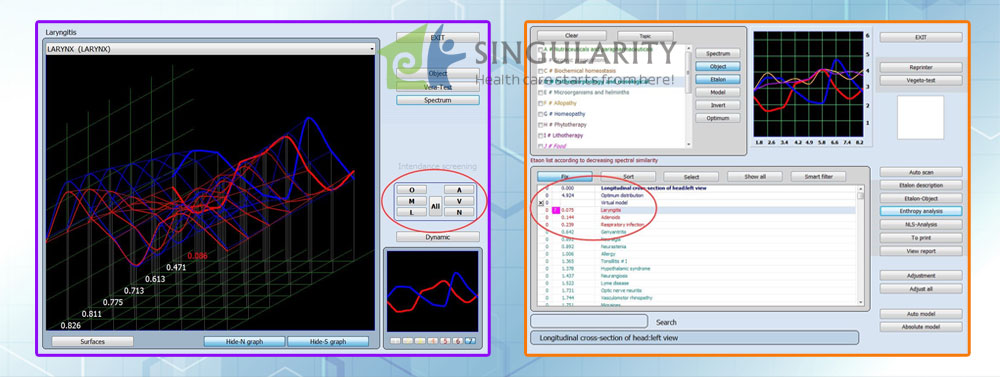Choose the V screening filter button

pos(459,201)
